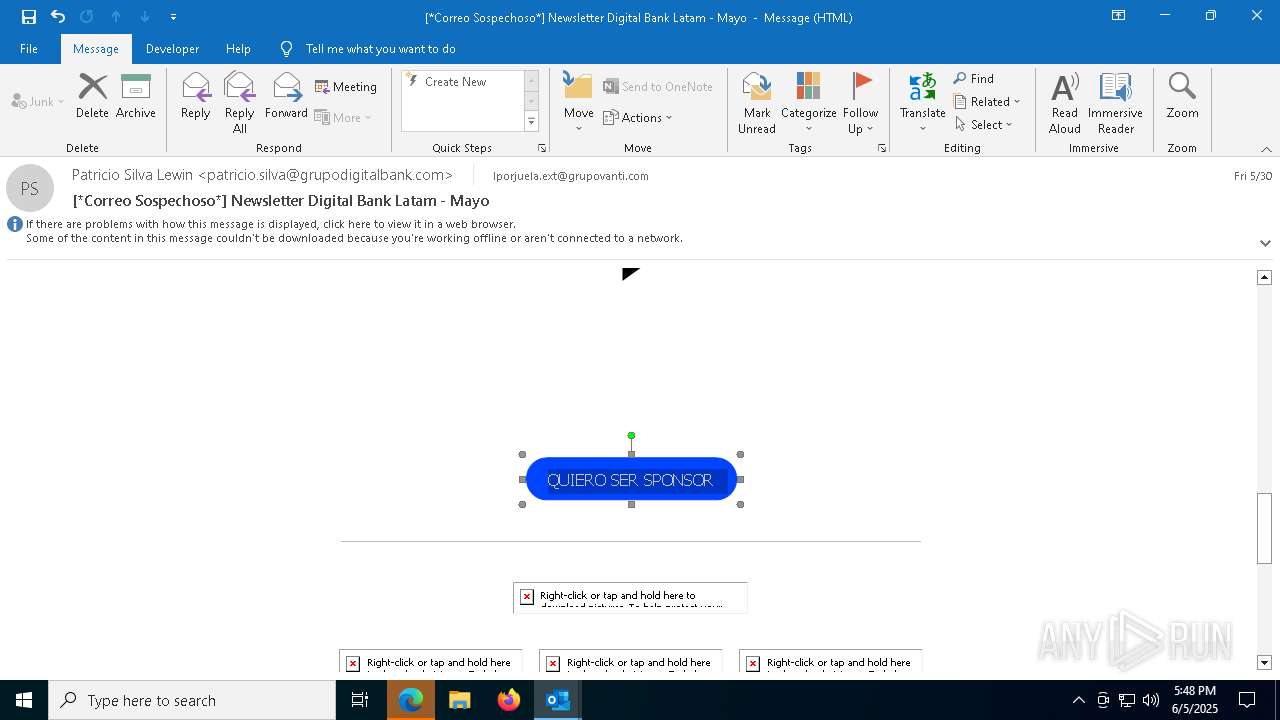
Task: Start Read Aloud
Action: 1065,103
